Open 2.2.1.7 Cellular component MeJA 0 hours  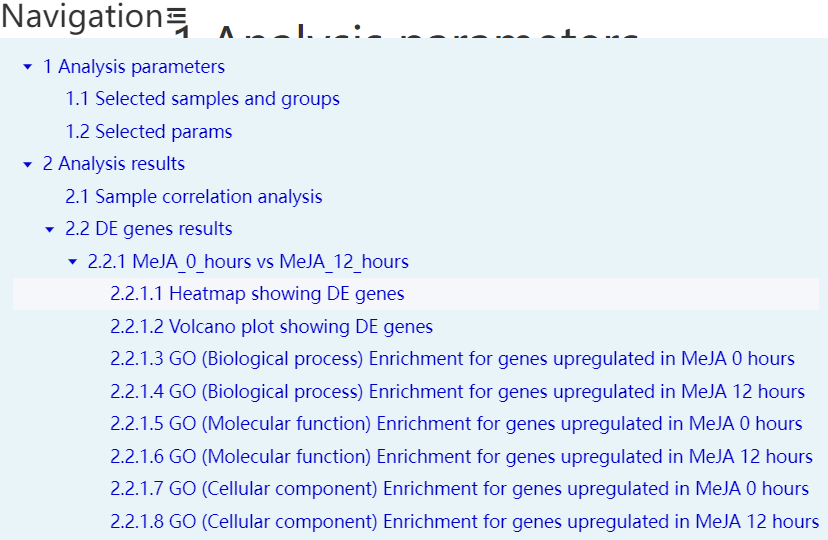459,489
